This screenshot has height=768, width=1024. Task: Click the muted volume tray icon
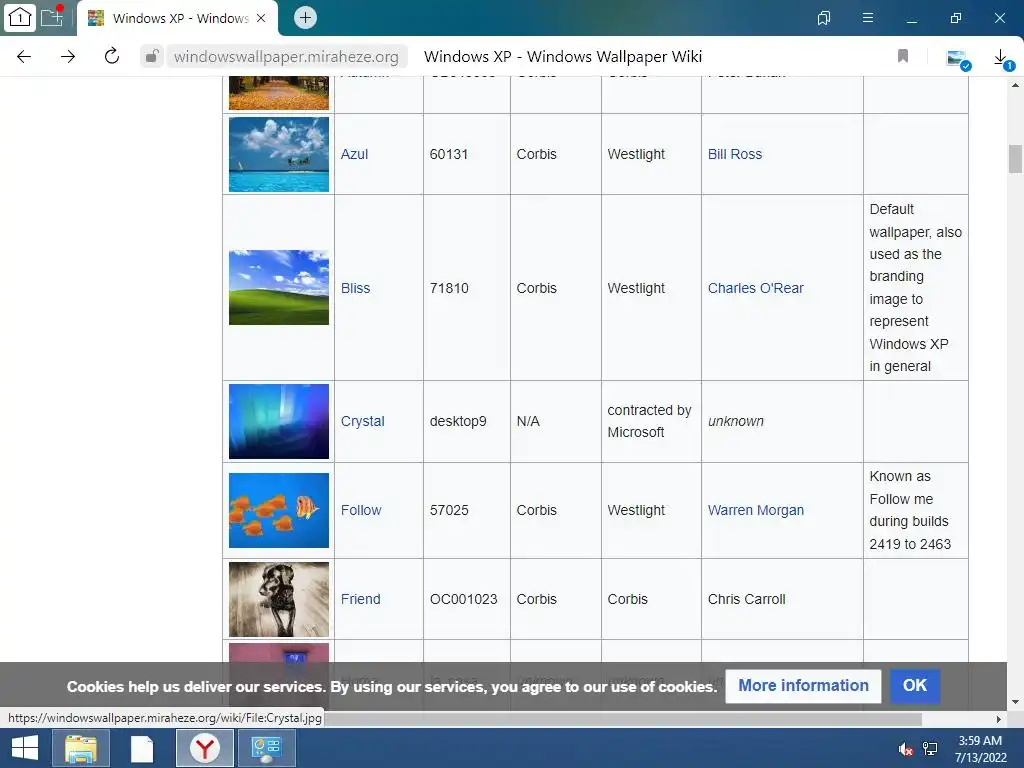point(905,749)
